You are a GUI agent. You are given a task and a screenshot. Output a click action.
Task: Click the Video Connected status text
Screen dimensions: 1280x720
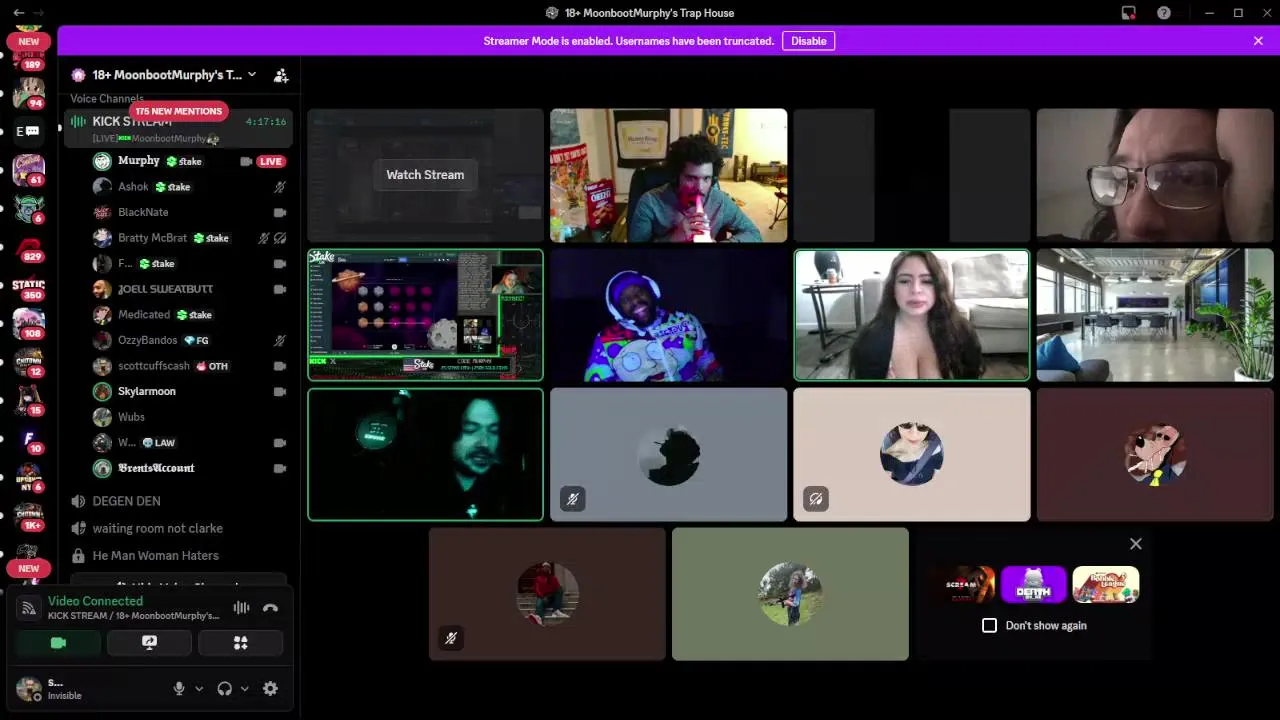pos(95,601)
